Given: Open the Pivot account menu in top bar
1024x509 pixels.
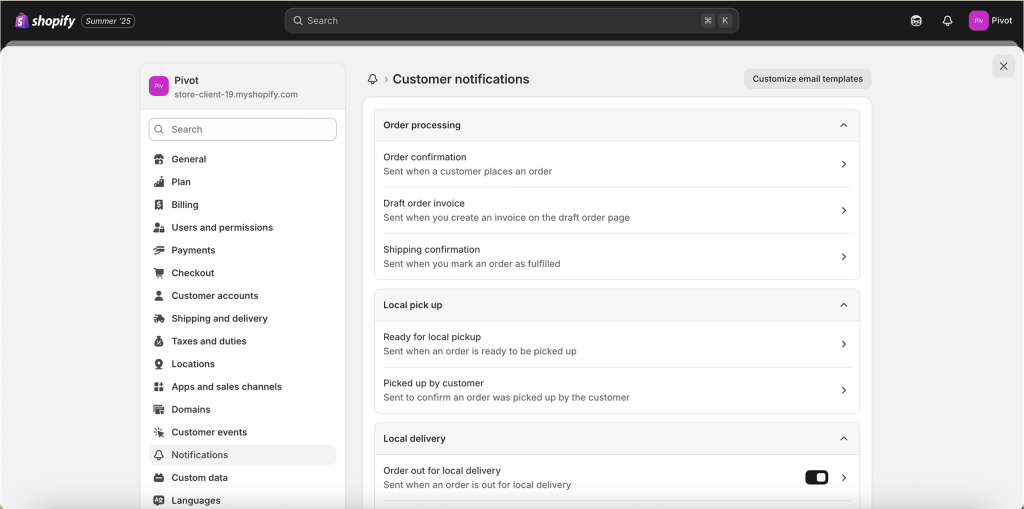Looking at the screenshot, I should [x=991, y=21].
